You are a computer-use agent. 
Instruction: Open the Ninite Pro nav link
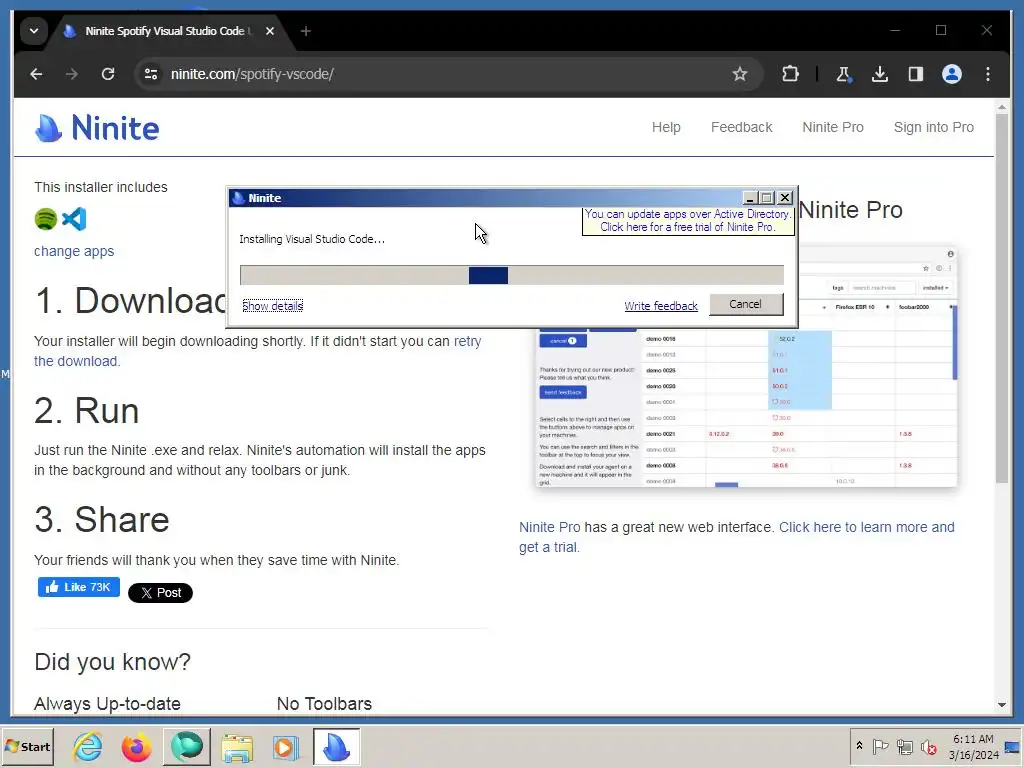click(833, 127)
